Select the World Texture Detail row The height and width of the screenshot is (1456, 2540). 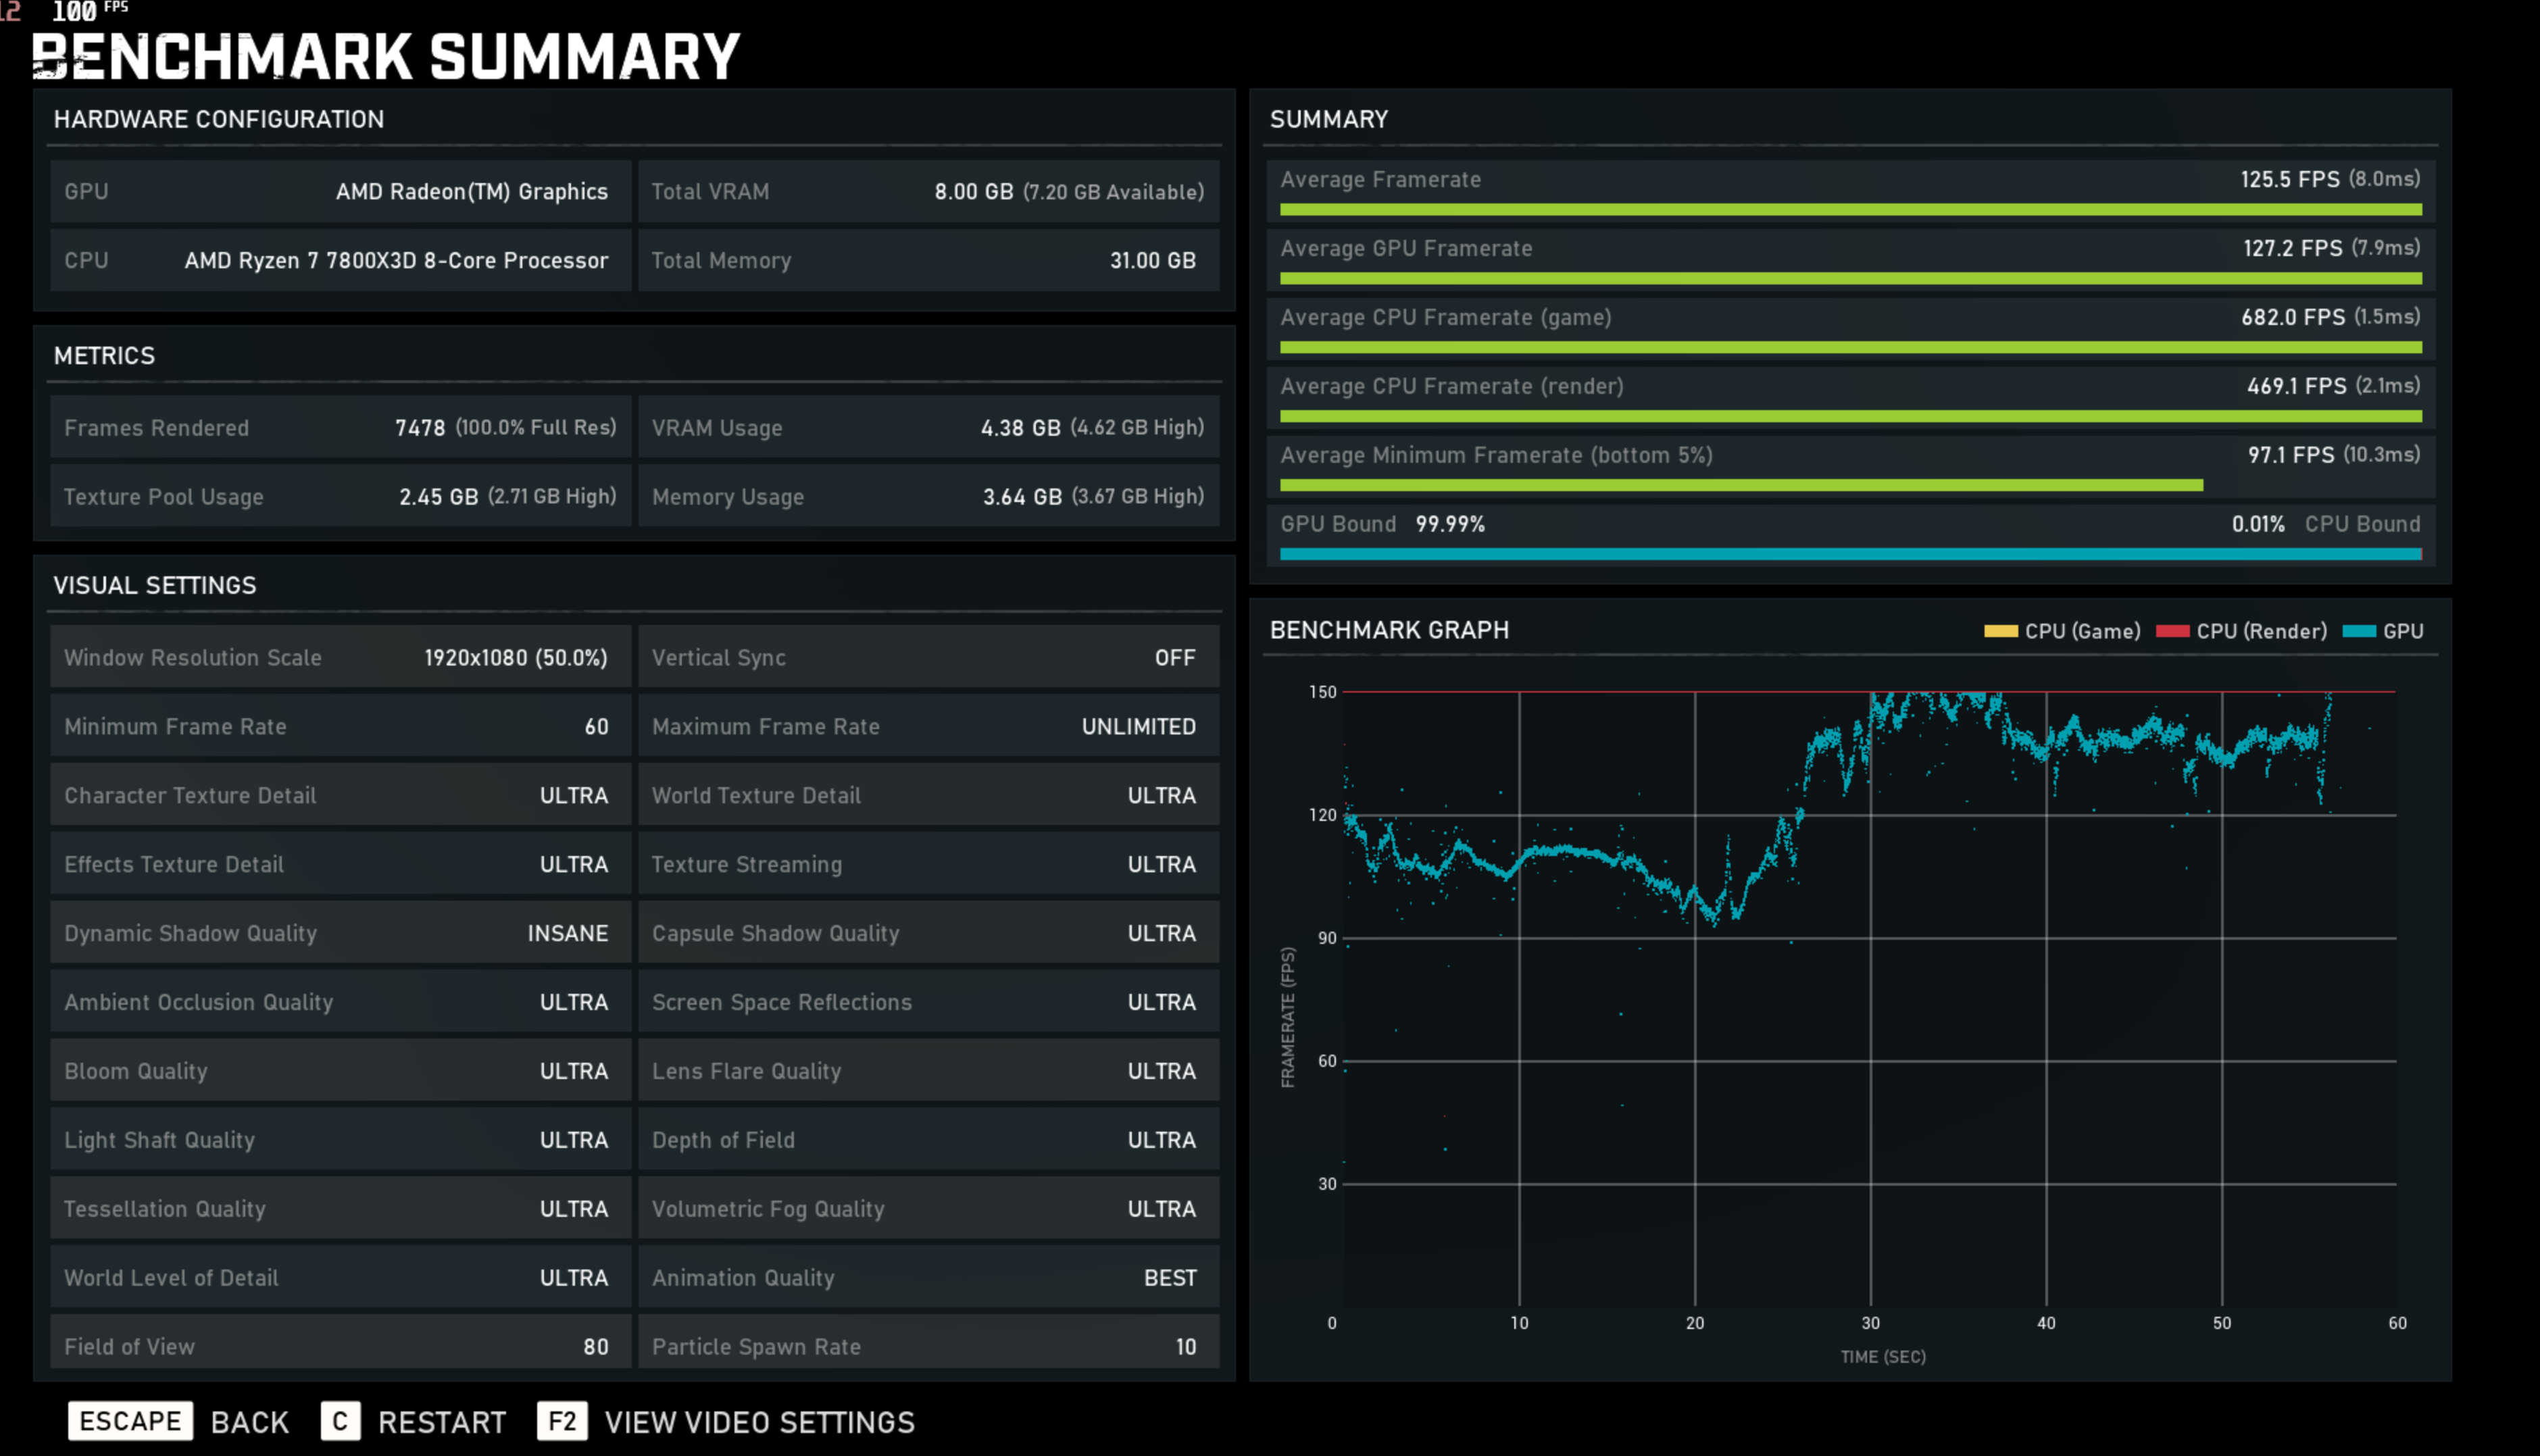tap(929, 795)
